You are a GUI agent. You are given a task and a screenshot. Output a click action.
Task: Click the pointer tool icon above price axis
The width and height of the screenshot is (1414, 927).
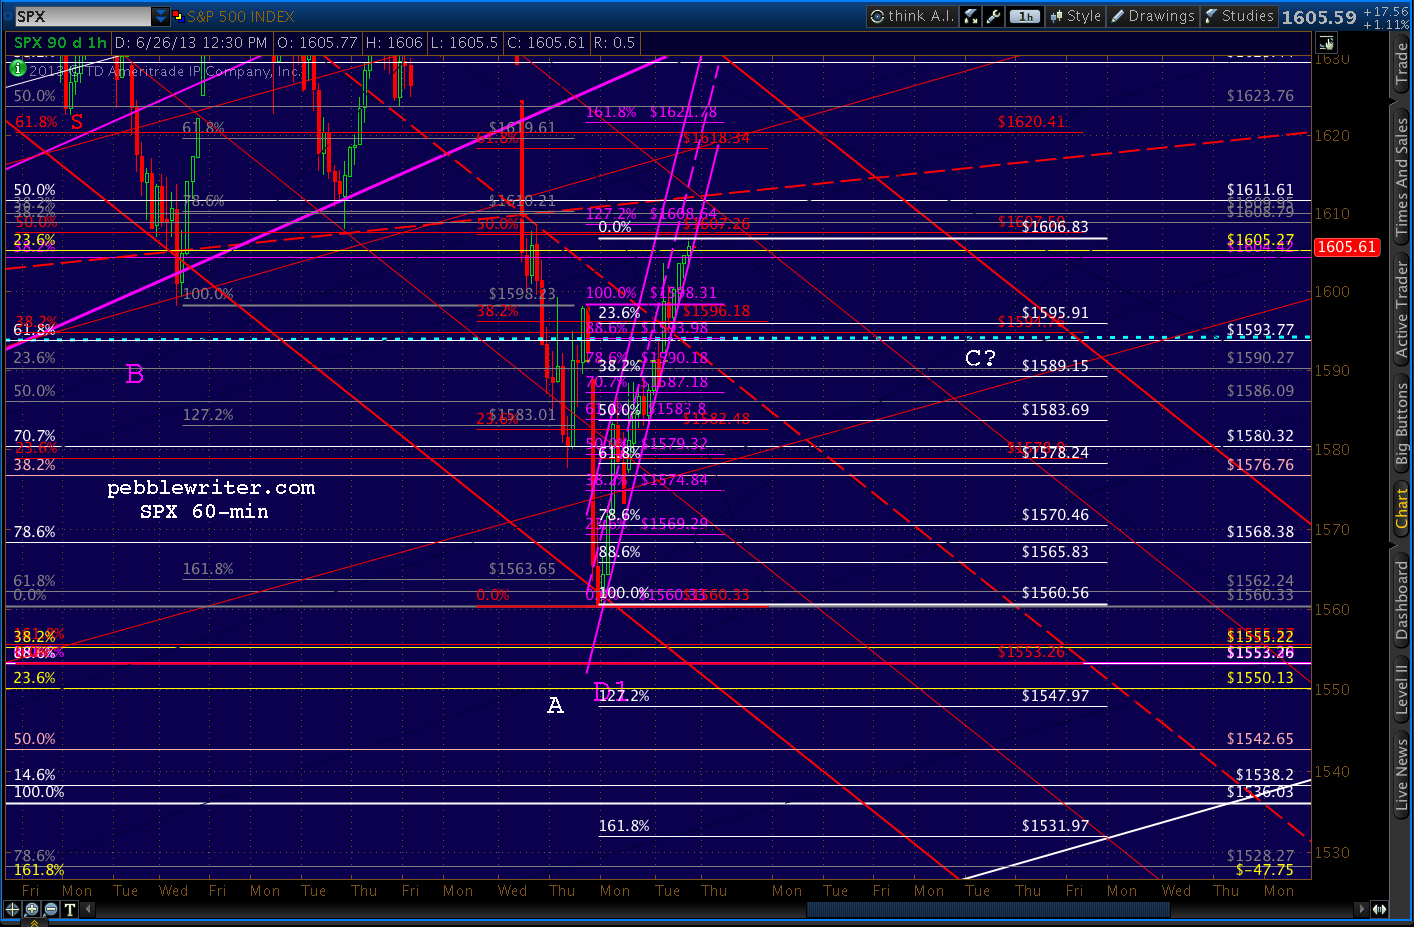[1326, 43]
